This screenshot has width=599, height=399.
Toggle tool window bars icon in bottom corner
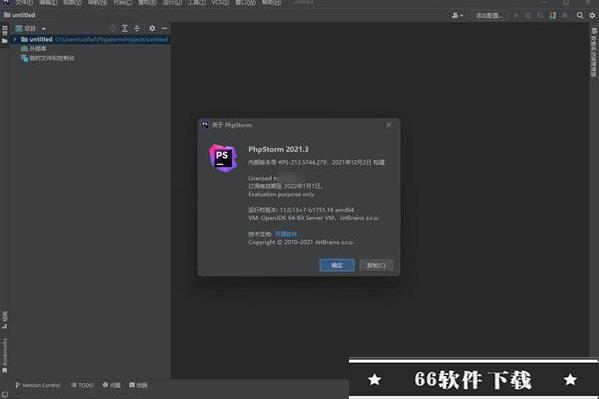pos(5,394)
